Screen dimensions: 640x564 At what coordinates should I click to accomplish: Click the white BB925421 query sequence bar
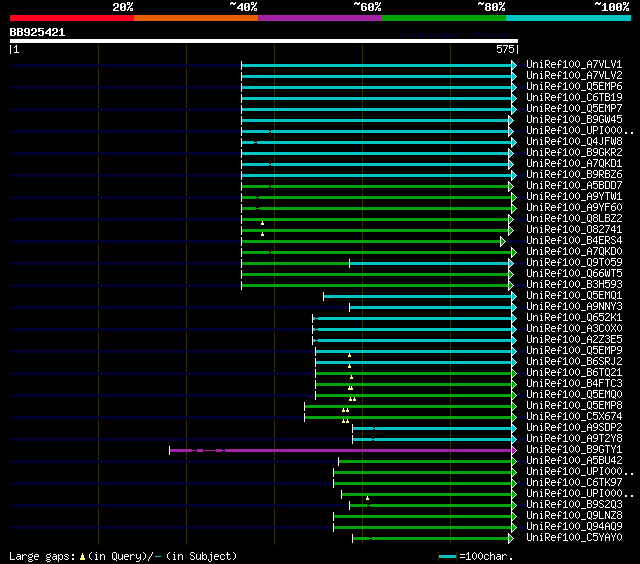click(x=264, y=41)
